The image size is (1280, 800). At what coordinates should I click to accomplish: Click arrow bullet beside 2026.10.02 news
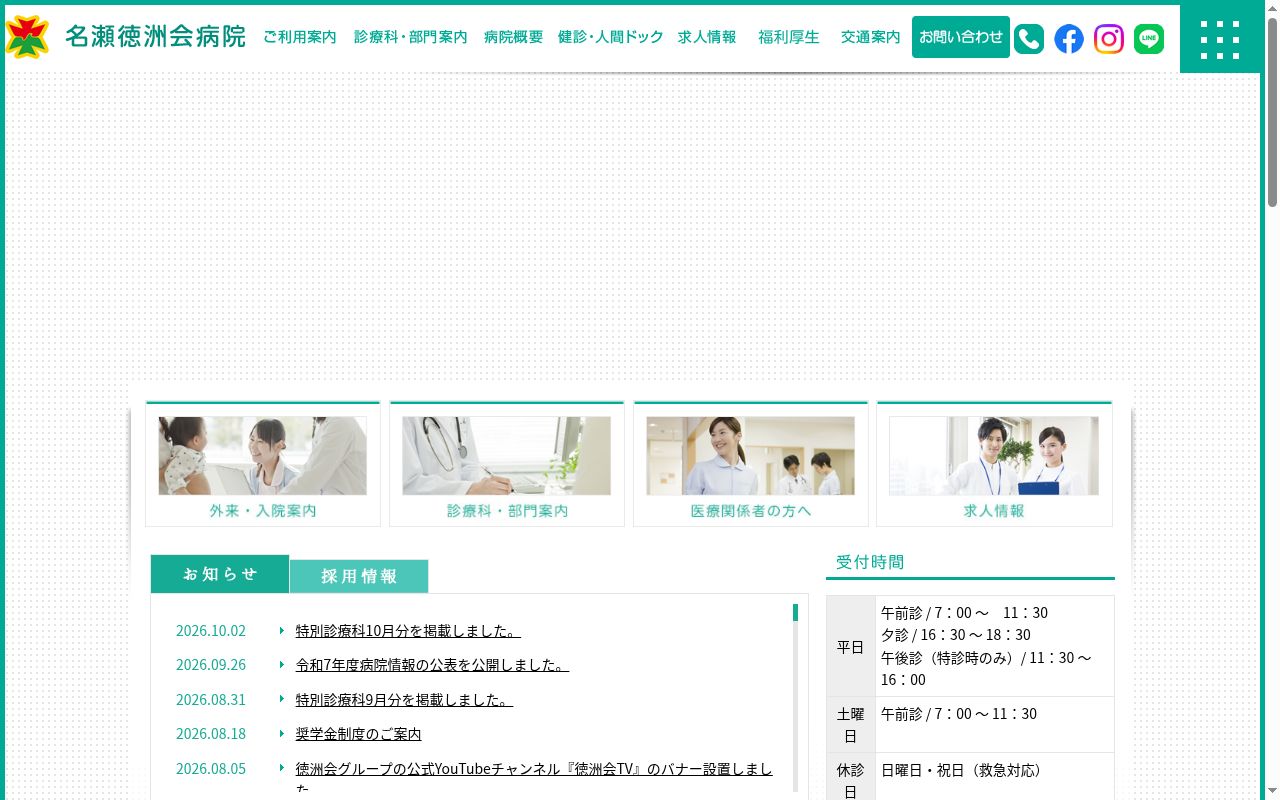282,630
